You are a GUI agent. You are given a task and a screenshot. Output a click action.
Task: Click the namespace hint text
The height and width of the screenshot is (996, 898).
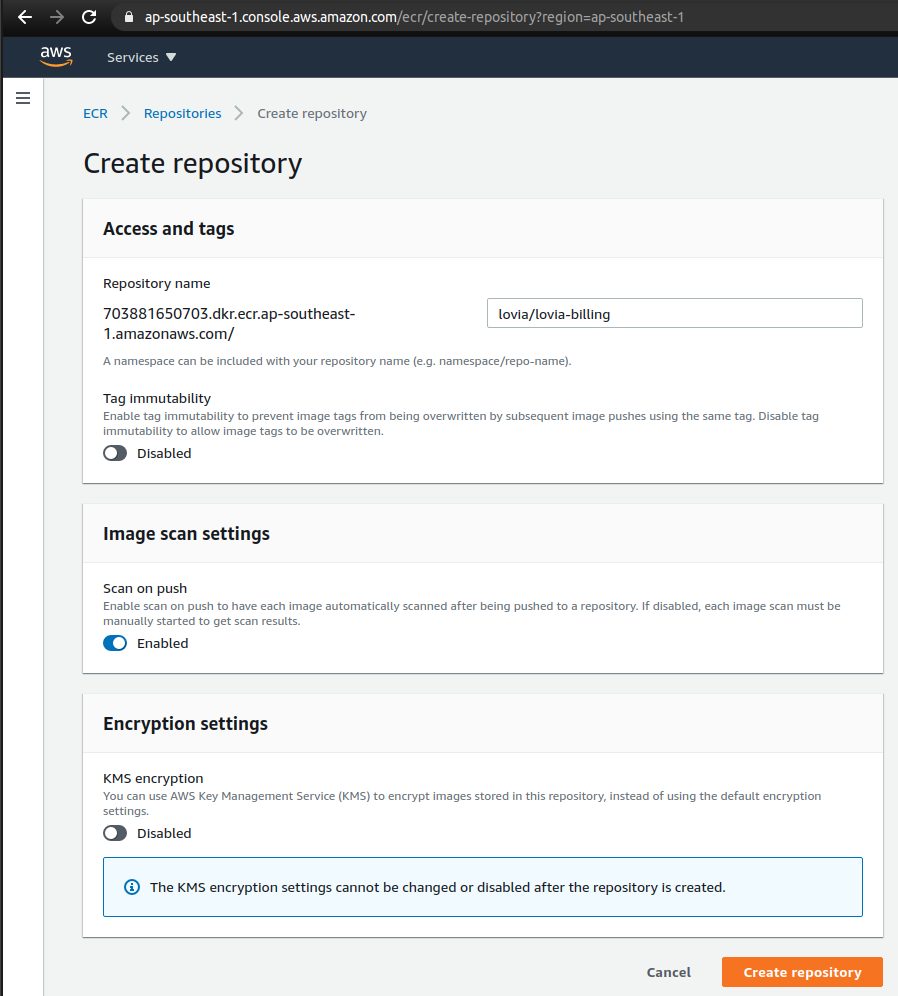point(337,361)
